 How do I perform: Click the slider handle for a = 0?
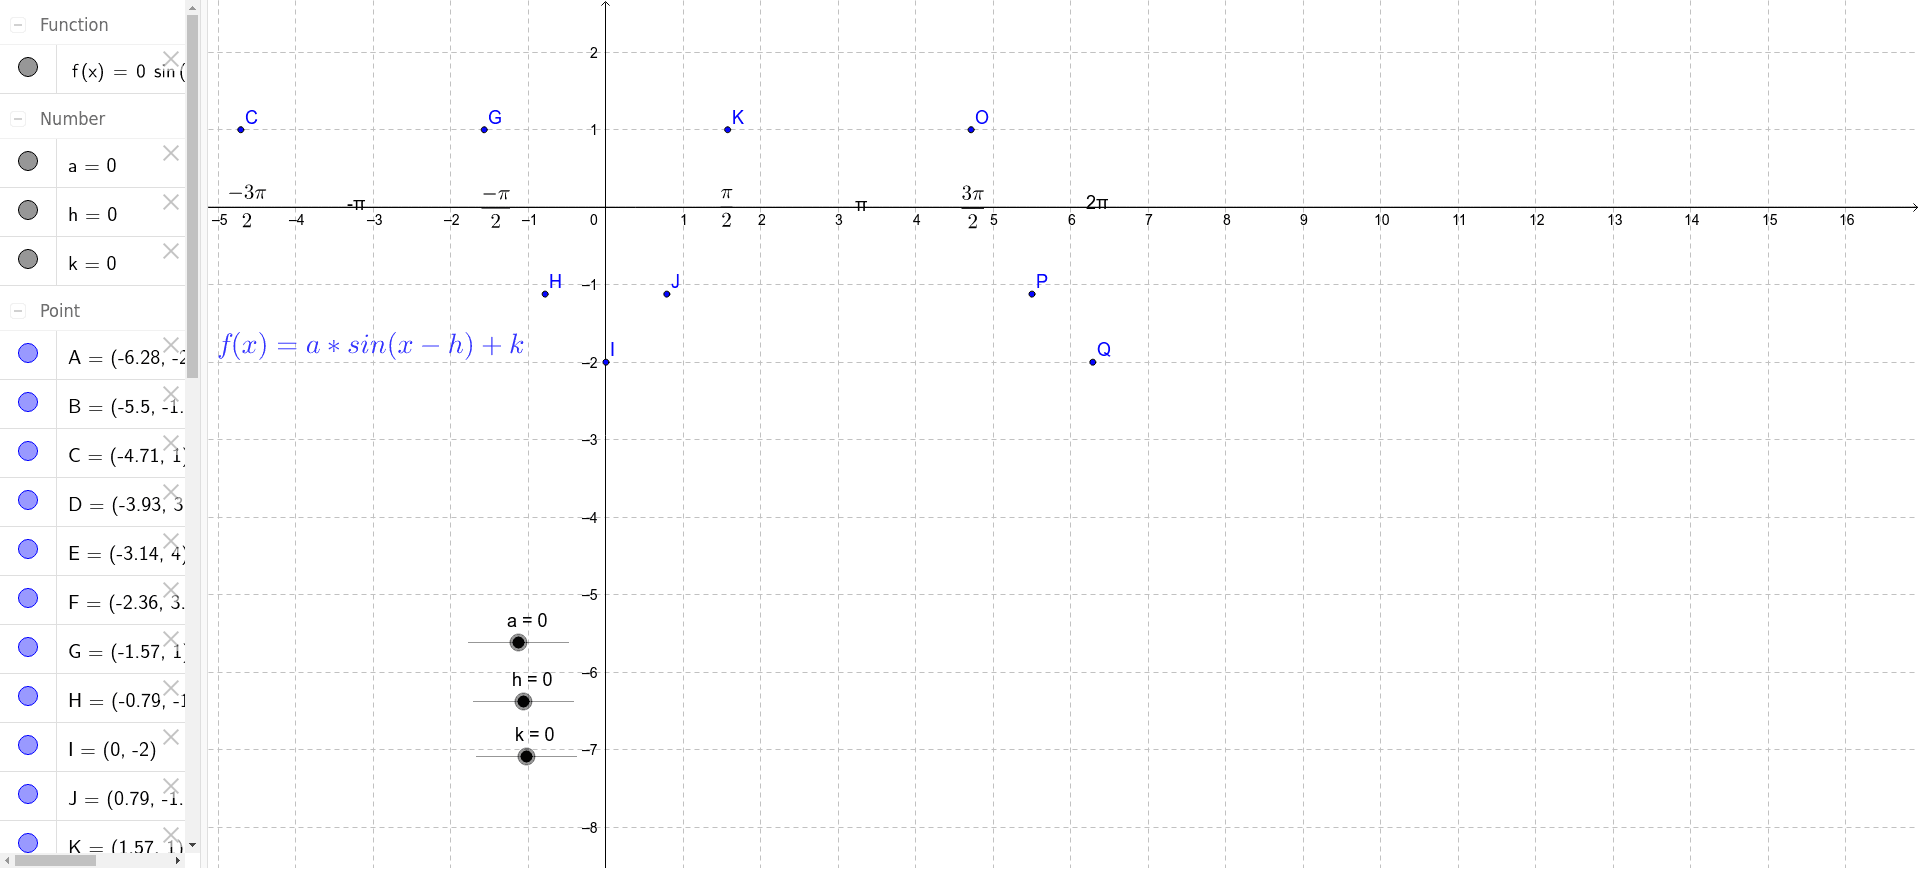pos(518,643)
